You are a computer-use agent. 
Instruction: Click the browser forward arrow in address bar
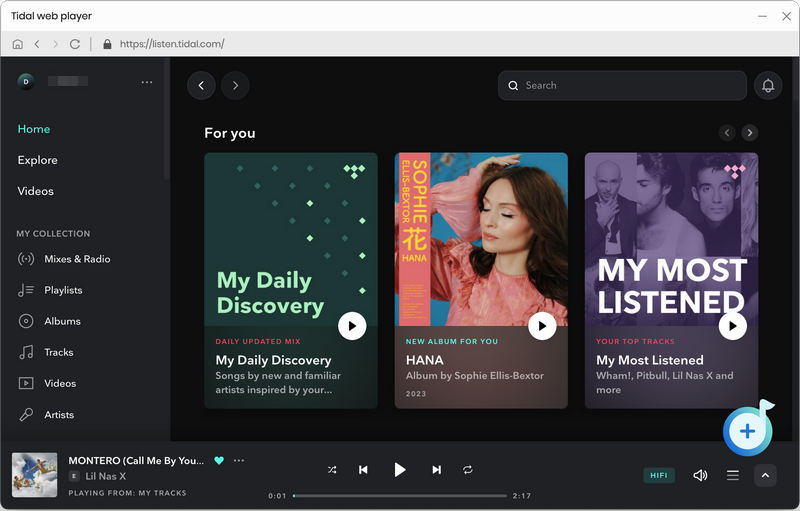(55, 44)
